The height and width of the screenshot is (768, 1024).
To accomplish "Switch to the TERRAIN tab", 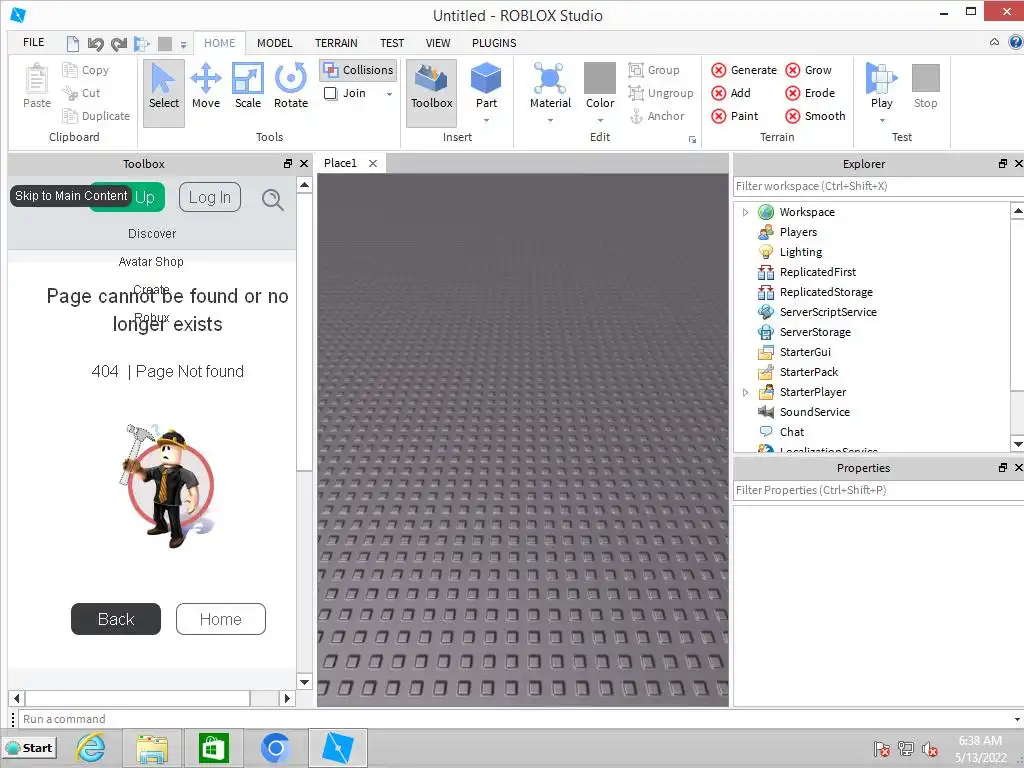I will pos(336,43).
